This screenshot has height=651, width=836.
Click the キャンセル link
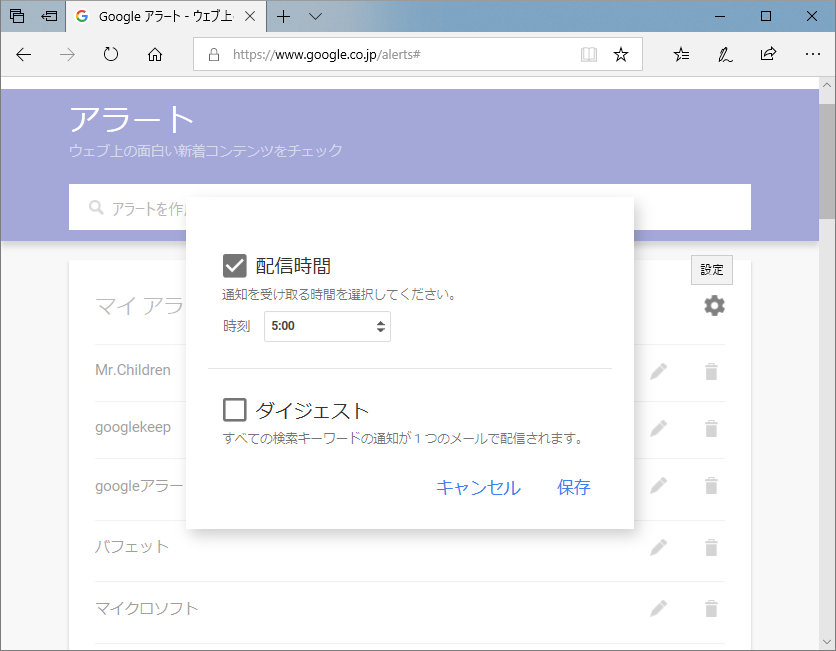coord(478,487)
